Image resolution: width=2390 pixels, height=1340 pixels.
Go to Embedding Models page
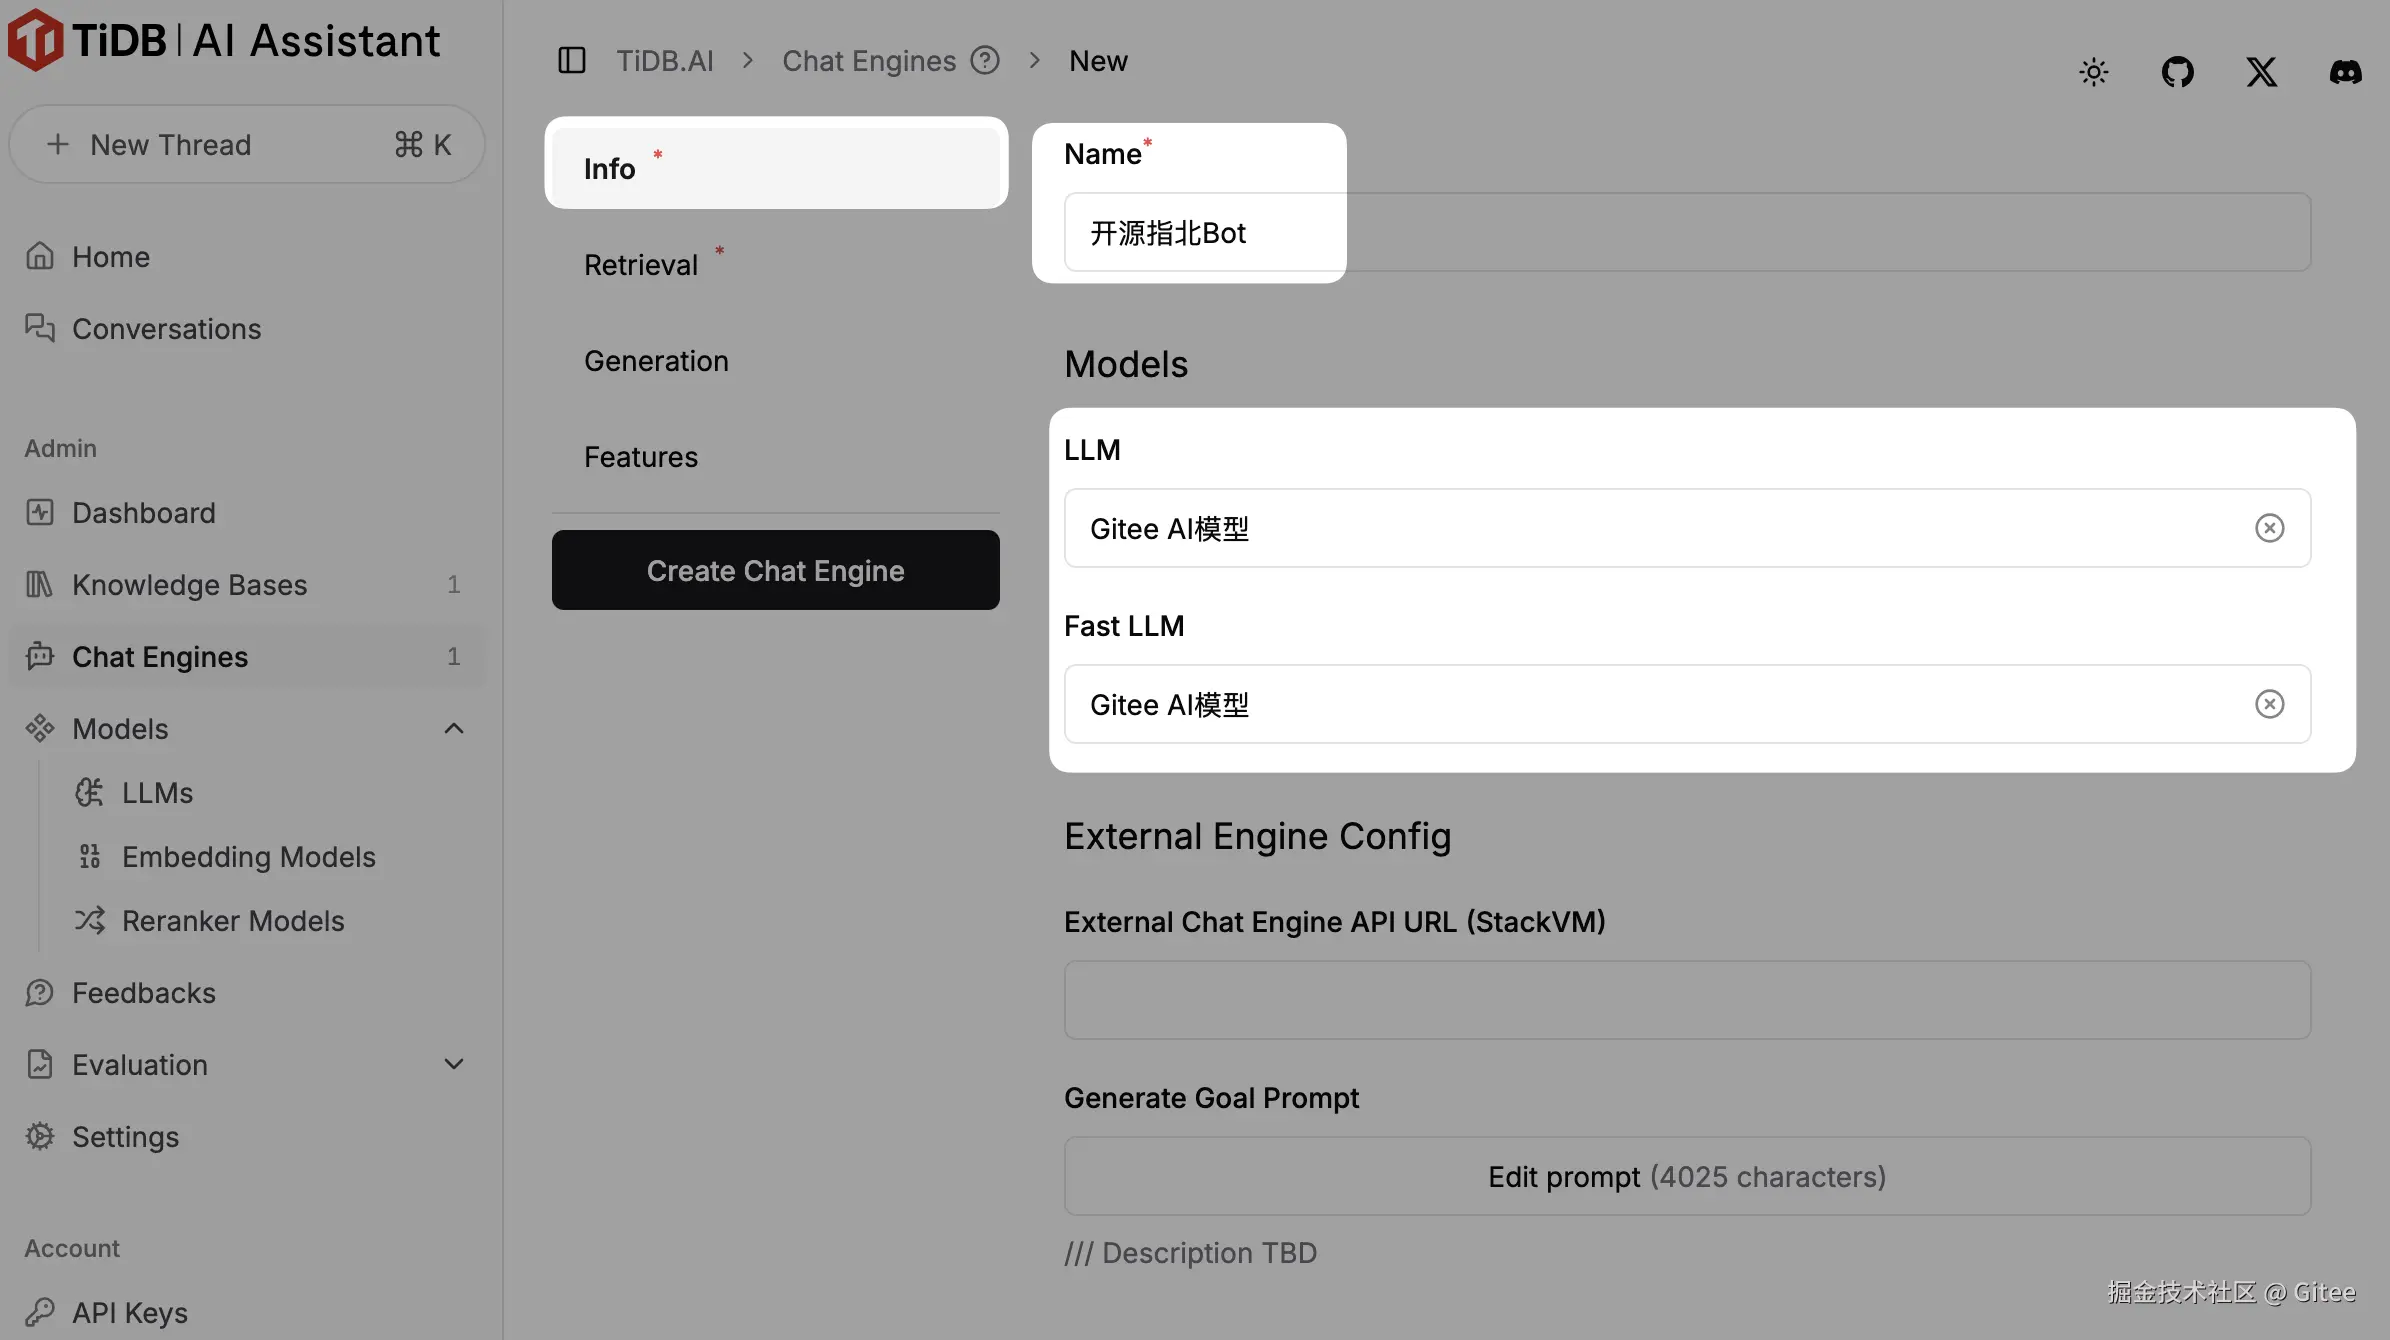point(248,857)
